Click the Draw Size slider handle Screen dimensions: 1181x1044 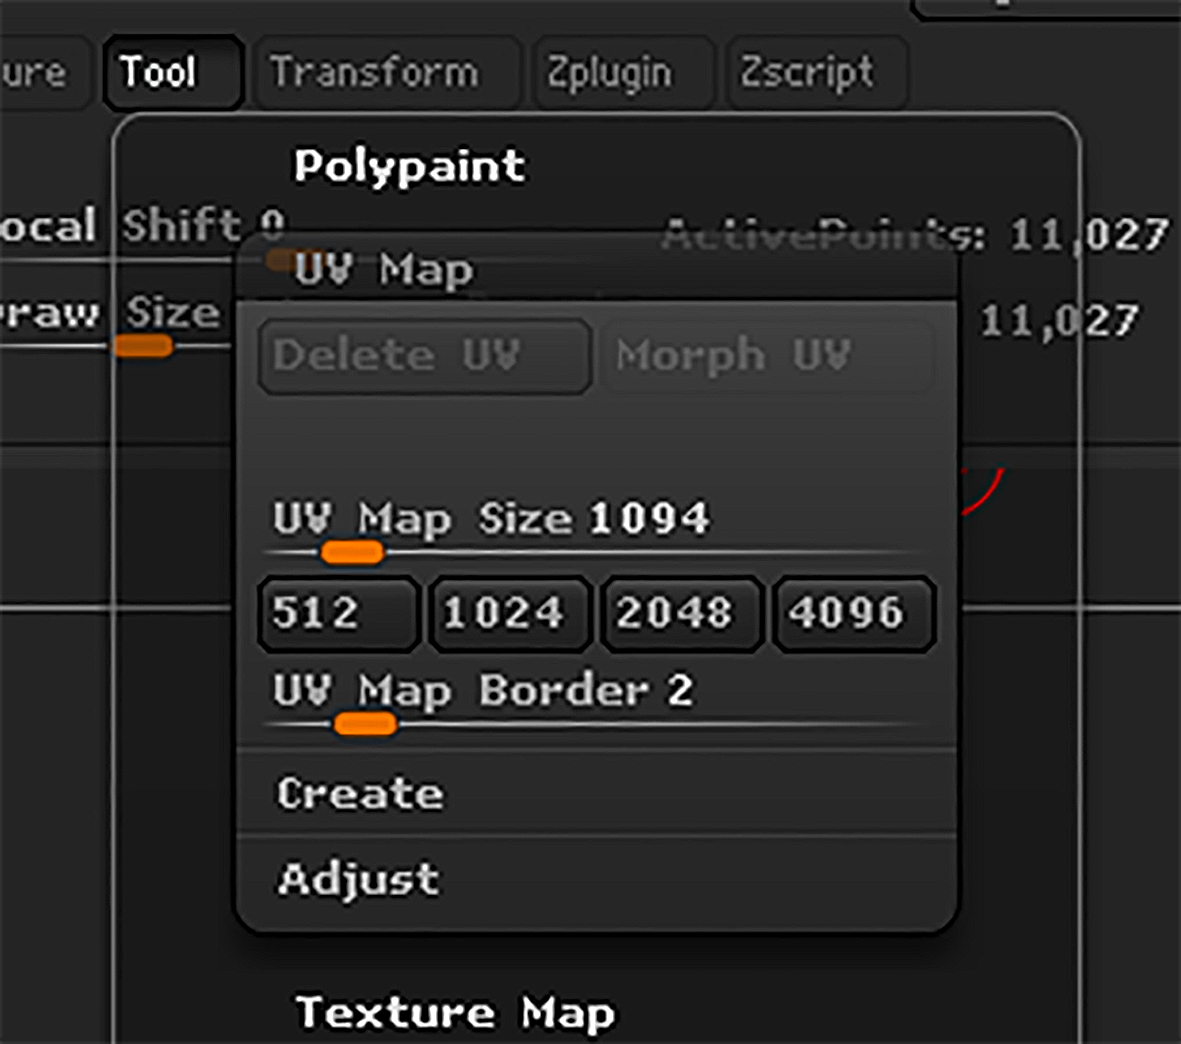143,346
